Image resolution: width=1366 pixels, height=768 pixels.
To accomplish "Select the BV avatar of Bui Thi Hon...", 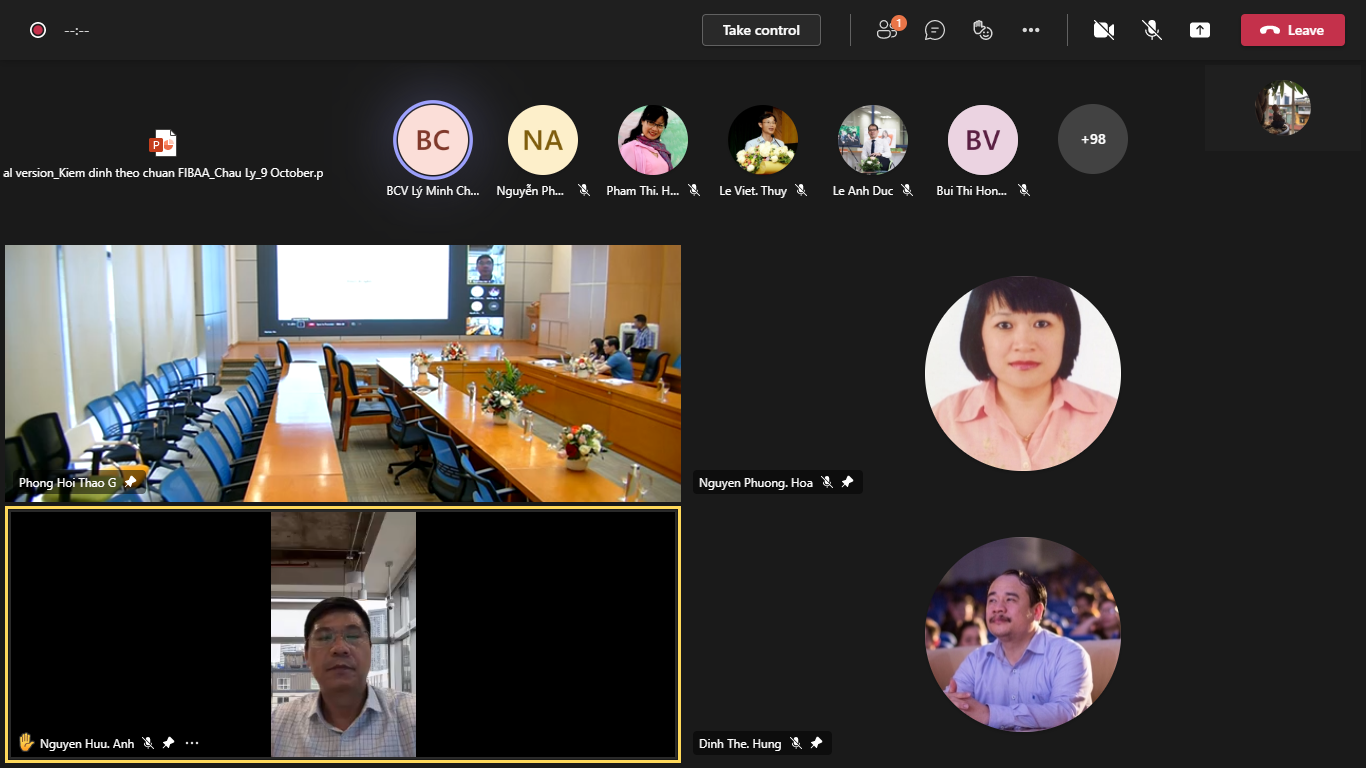I will (x=983, y=140).
